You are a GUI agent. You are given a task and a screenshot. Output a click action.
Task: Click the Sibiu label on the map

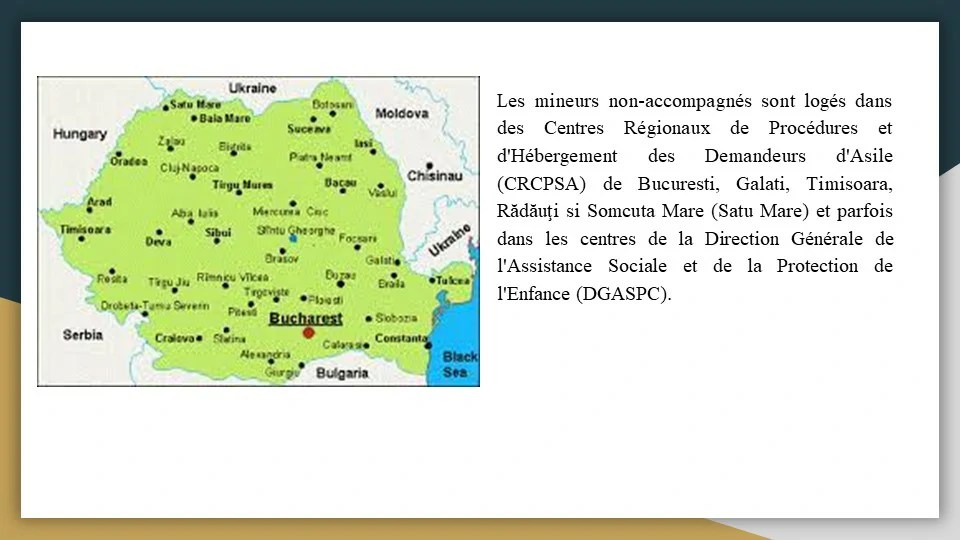[x=217, y=232]
